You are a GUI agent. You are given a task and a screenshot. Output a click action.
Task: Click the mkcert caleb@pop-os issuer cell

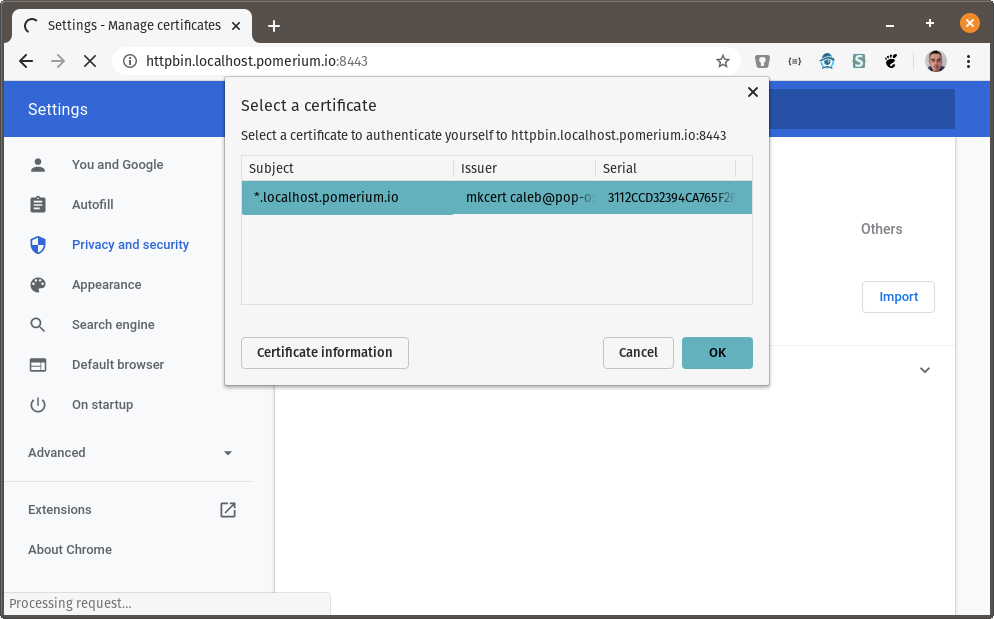pyautogui.click(x=524, y=197)
